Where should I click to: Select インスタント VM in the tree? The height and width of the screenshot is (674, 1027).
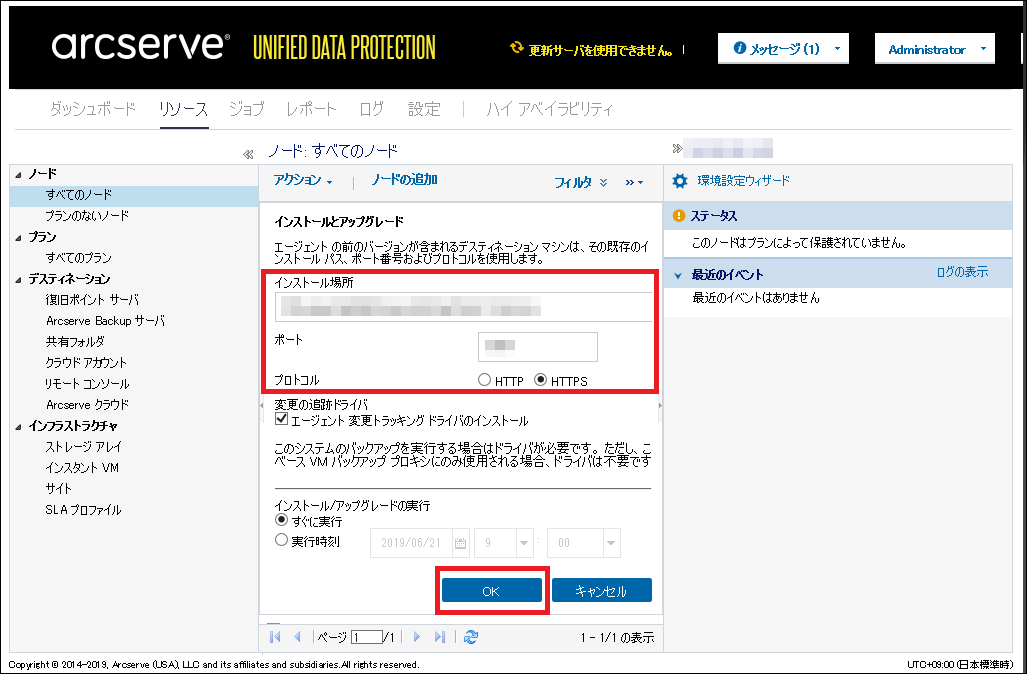tap(82, 468)
